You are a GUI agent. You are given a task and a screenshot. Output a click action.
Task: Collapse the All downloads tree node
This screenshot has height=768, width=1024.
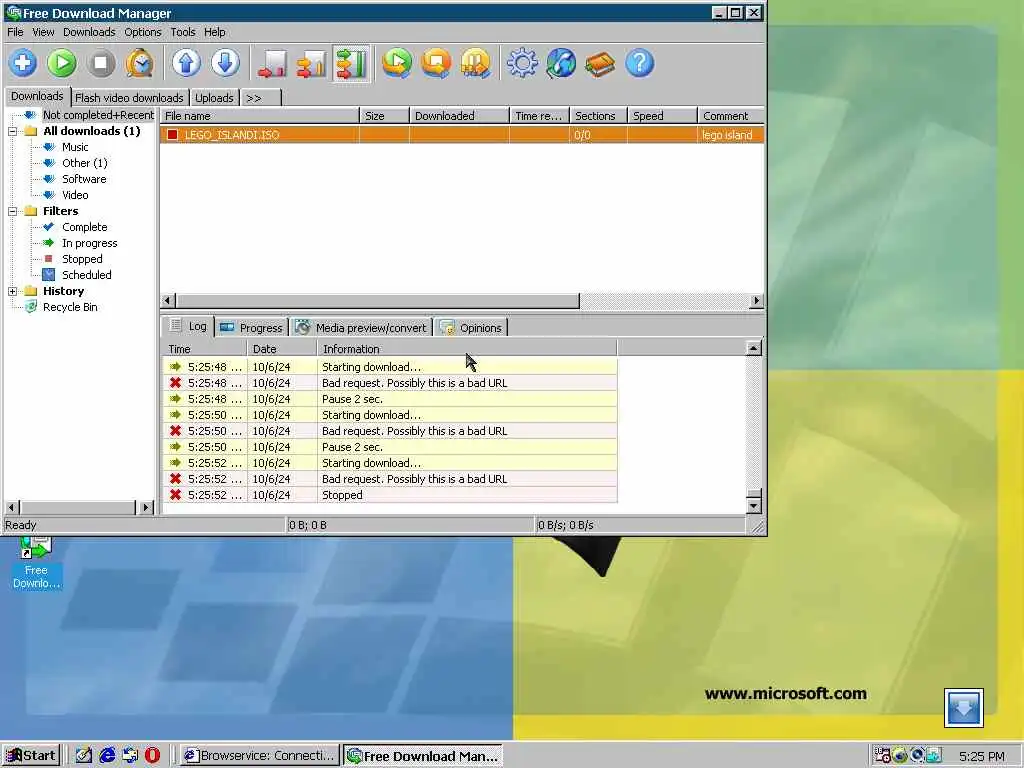click(12, 131)
